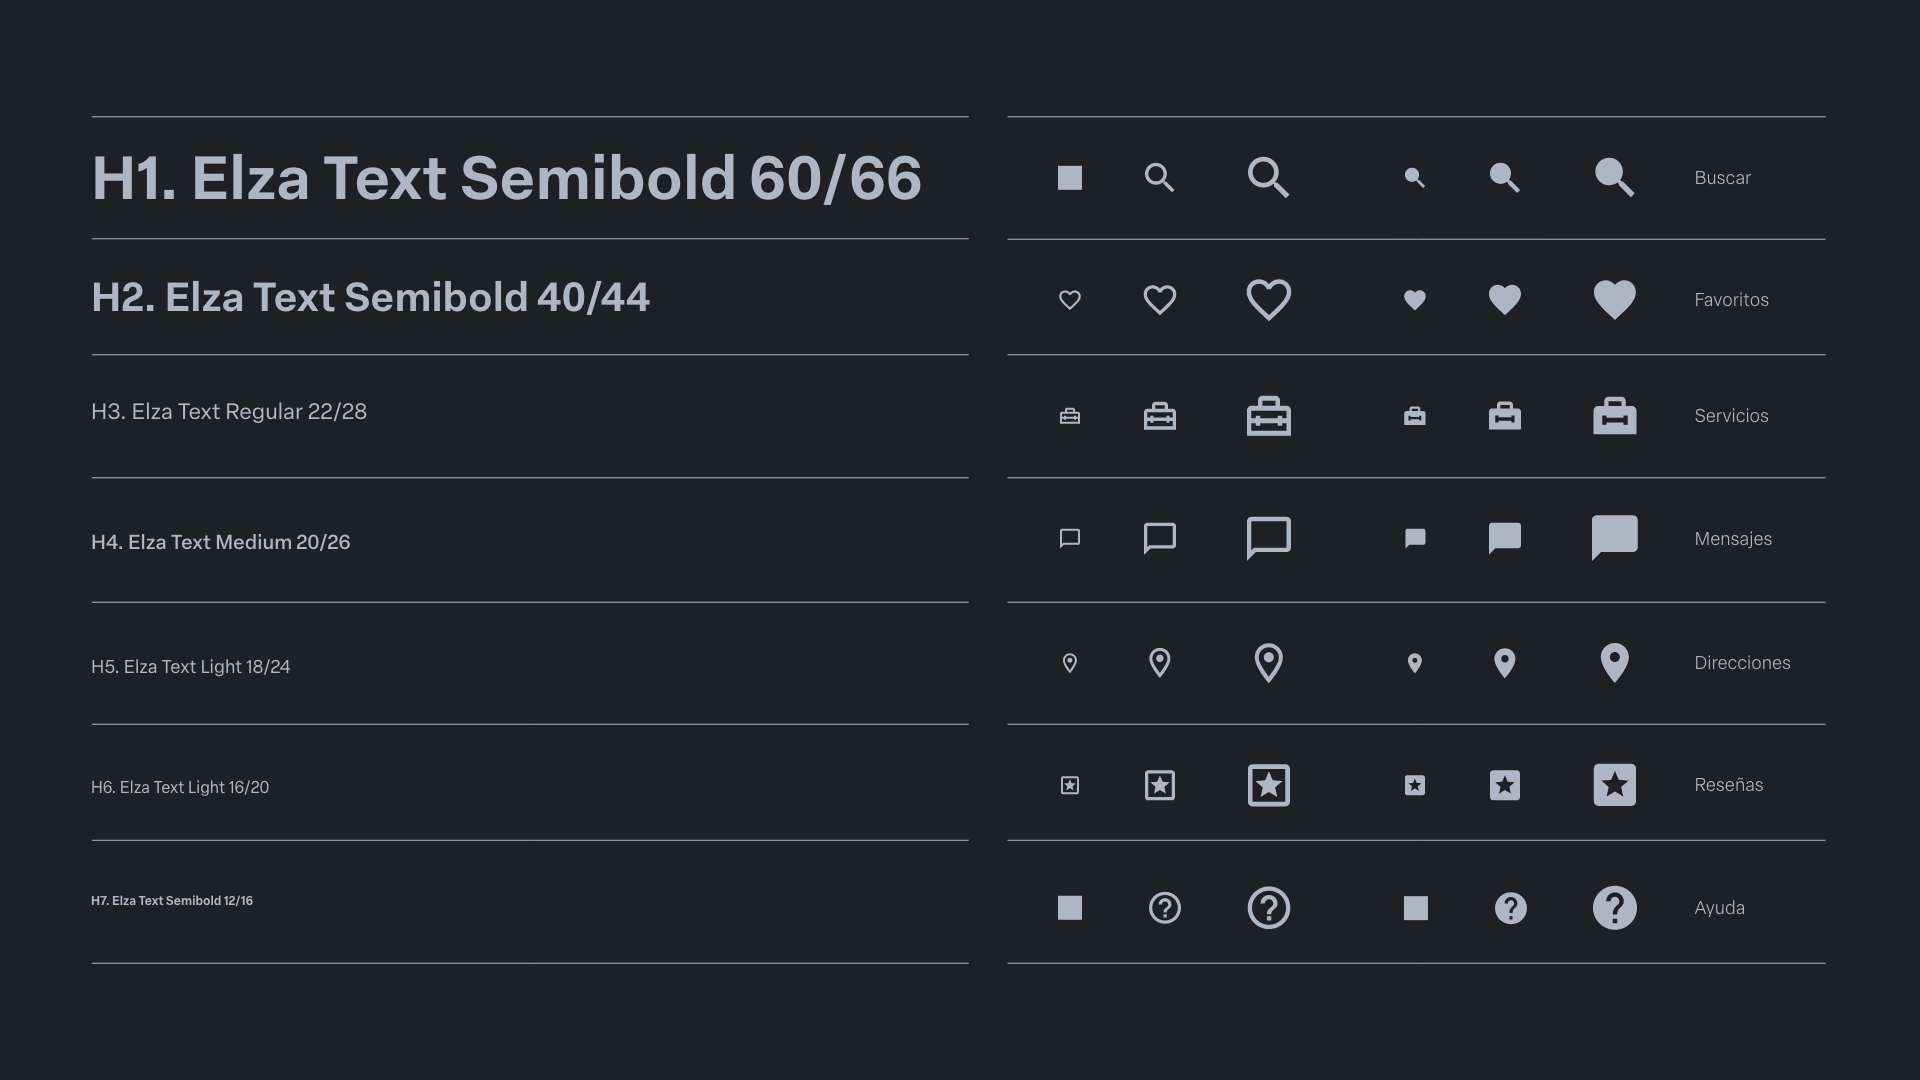The height and width of the screenshot is (1080, 1920).
Task: Select the H1 Elza Text Semibold 60/66 heading
Action: click(506, 178)
